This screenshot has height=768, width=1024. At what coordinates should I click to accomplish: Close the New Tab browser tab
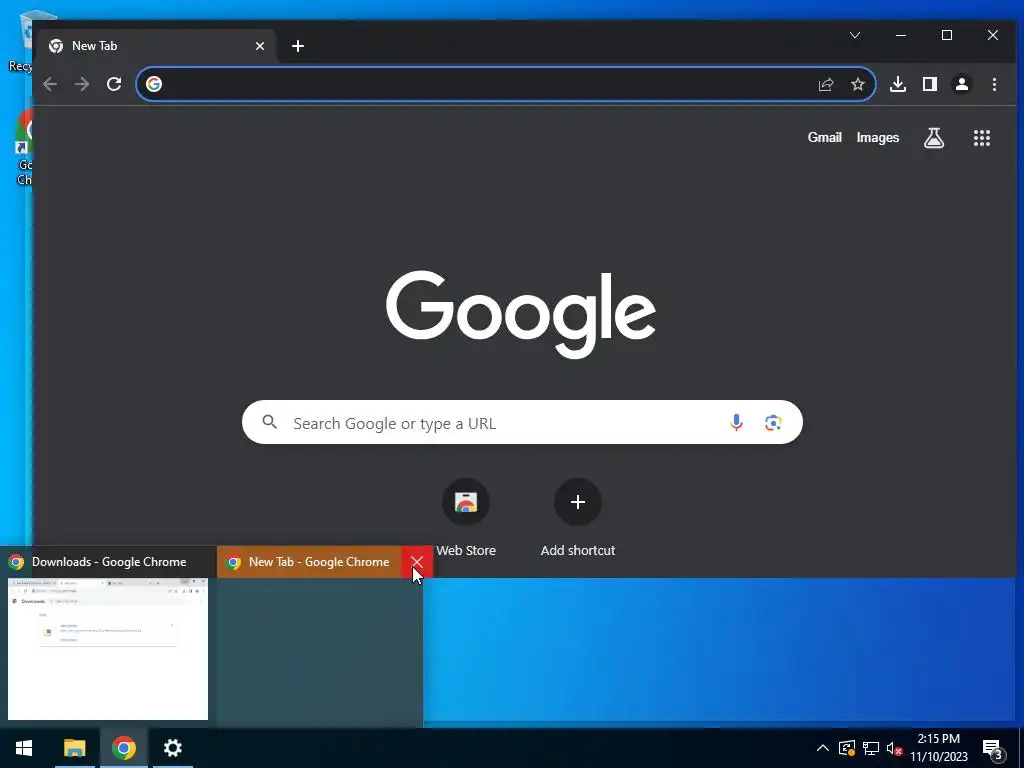click(x=260, y=46)
